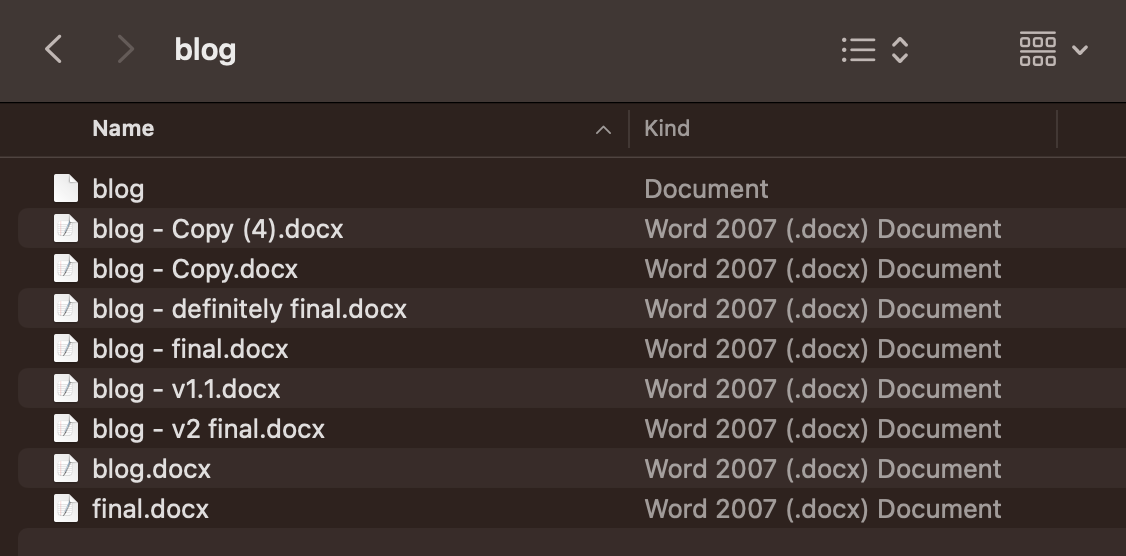Click the blog - final.docx file icon
1126x556 pixels.
[66, 349]
